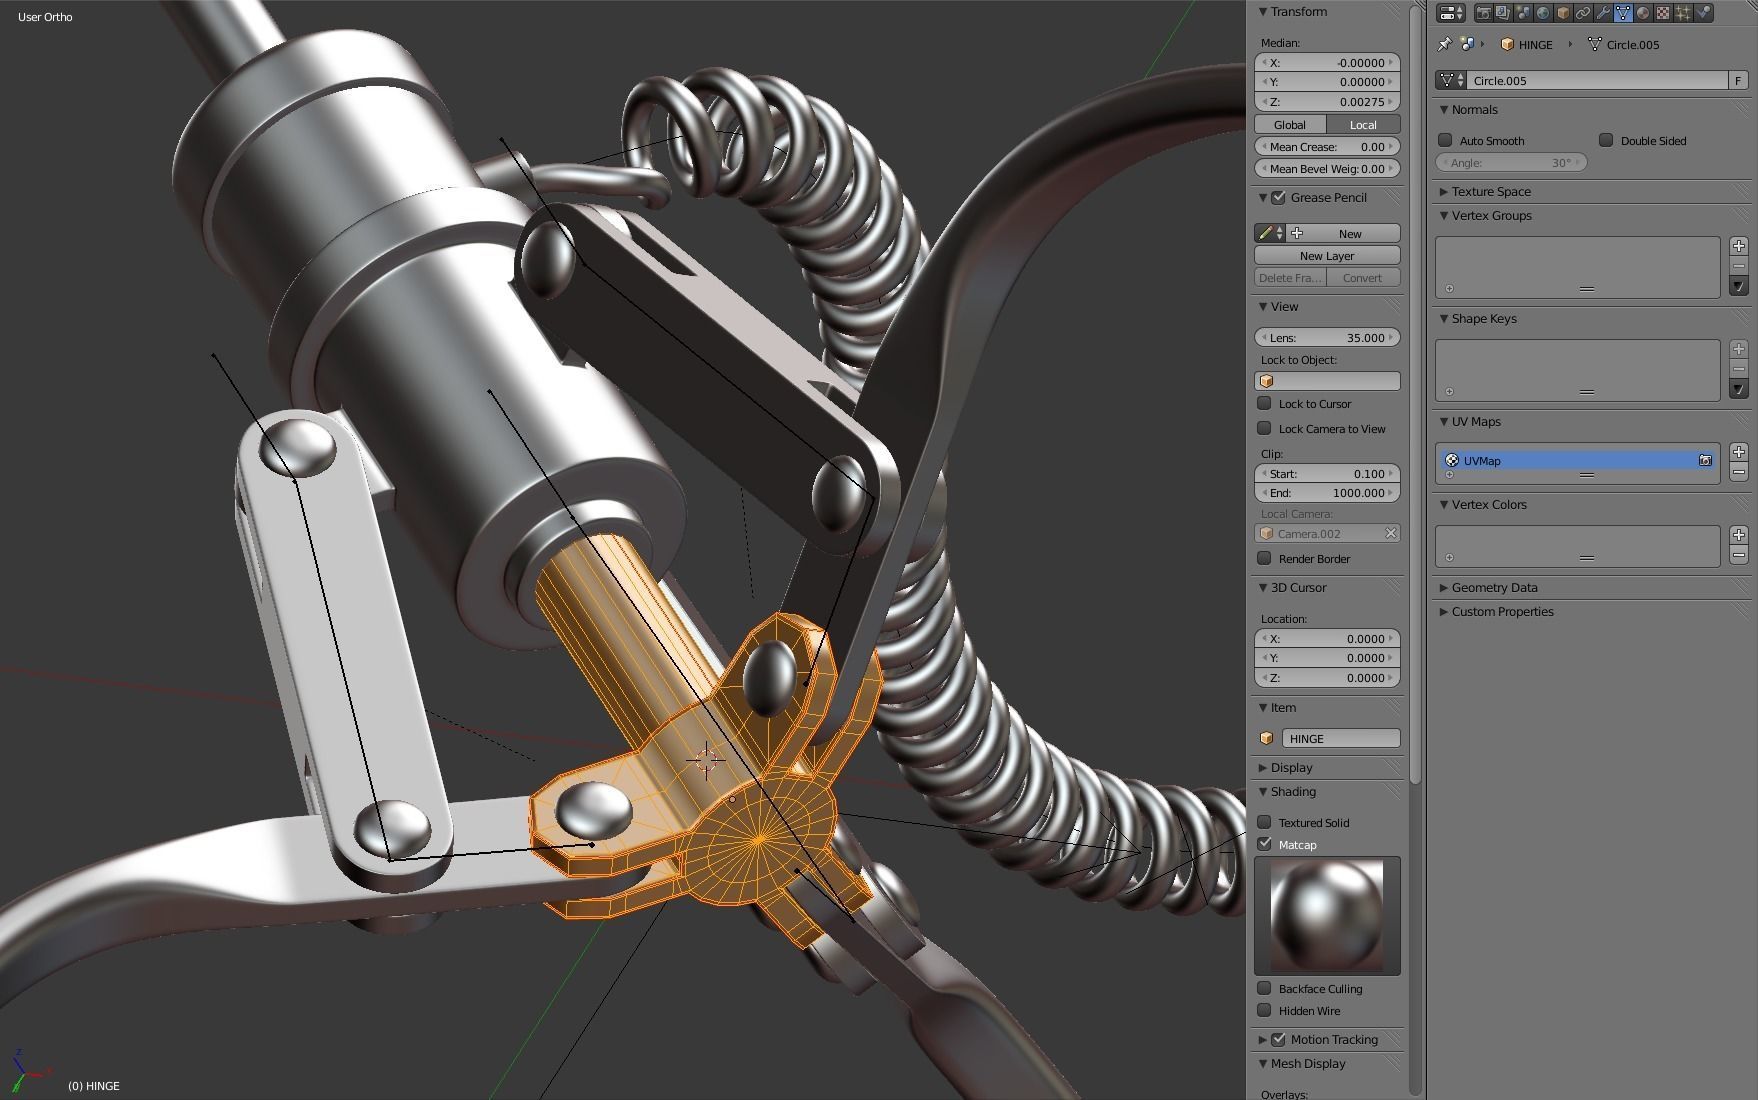Enable Textured Solid shading checkbox

pyautogui.click(x=1265, y=822)
